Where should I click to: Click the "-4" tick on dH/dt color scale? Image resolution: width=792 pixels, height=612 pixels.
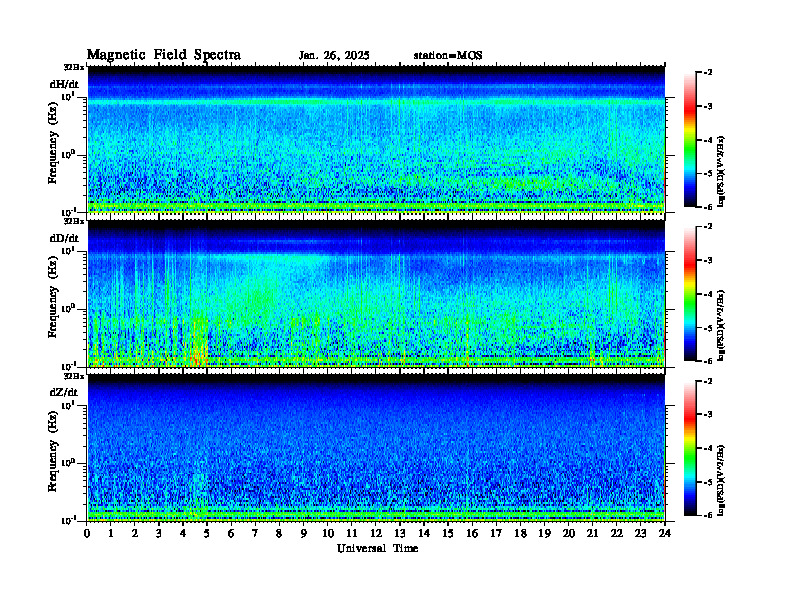pos(708,140)
